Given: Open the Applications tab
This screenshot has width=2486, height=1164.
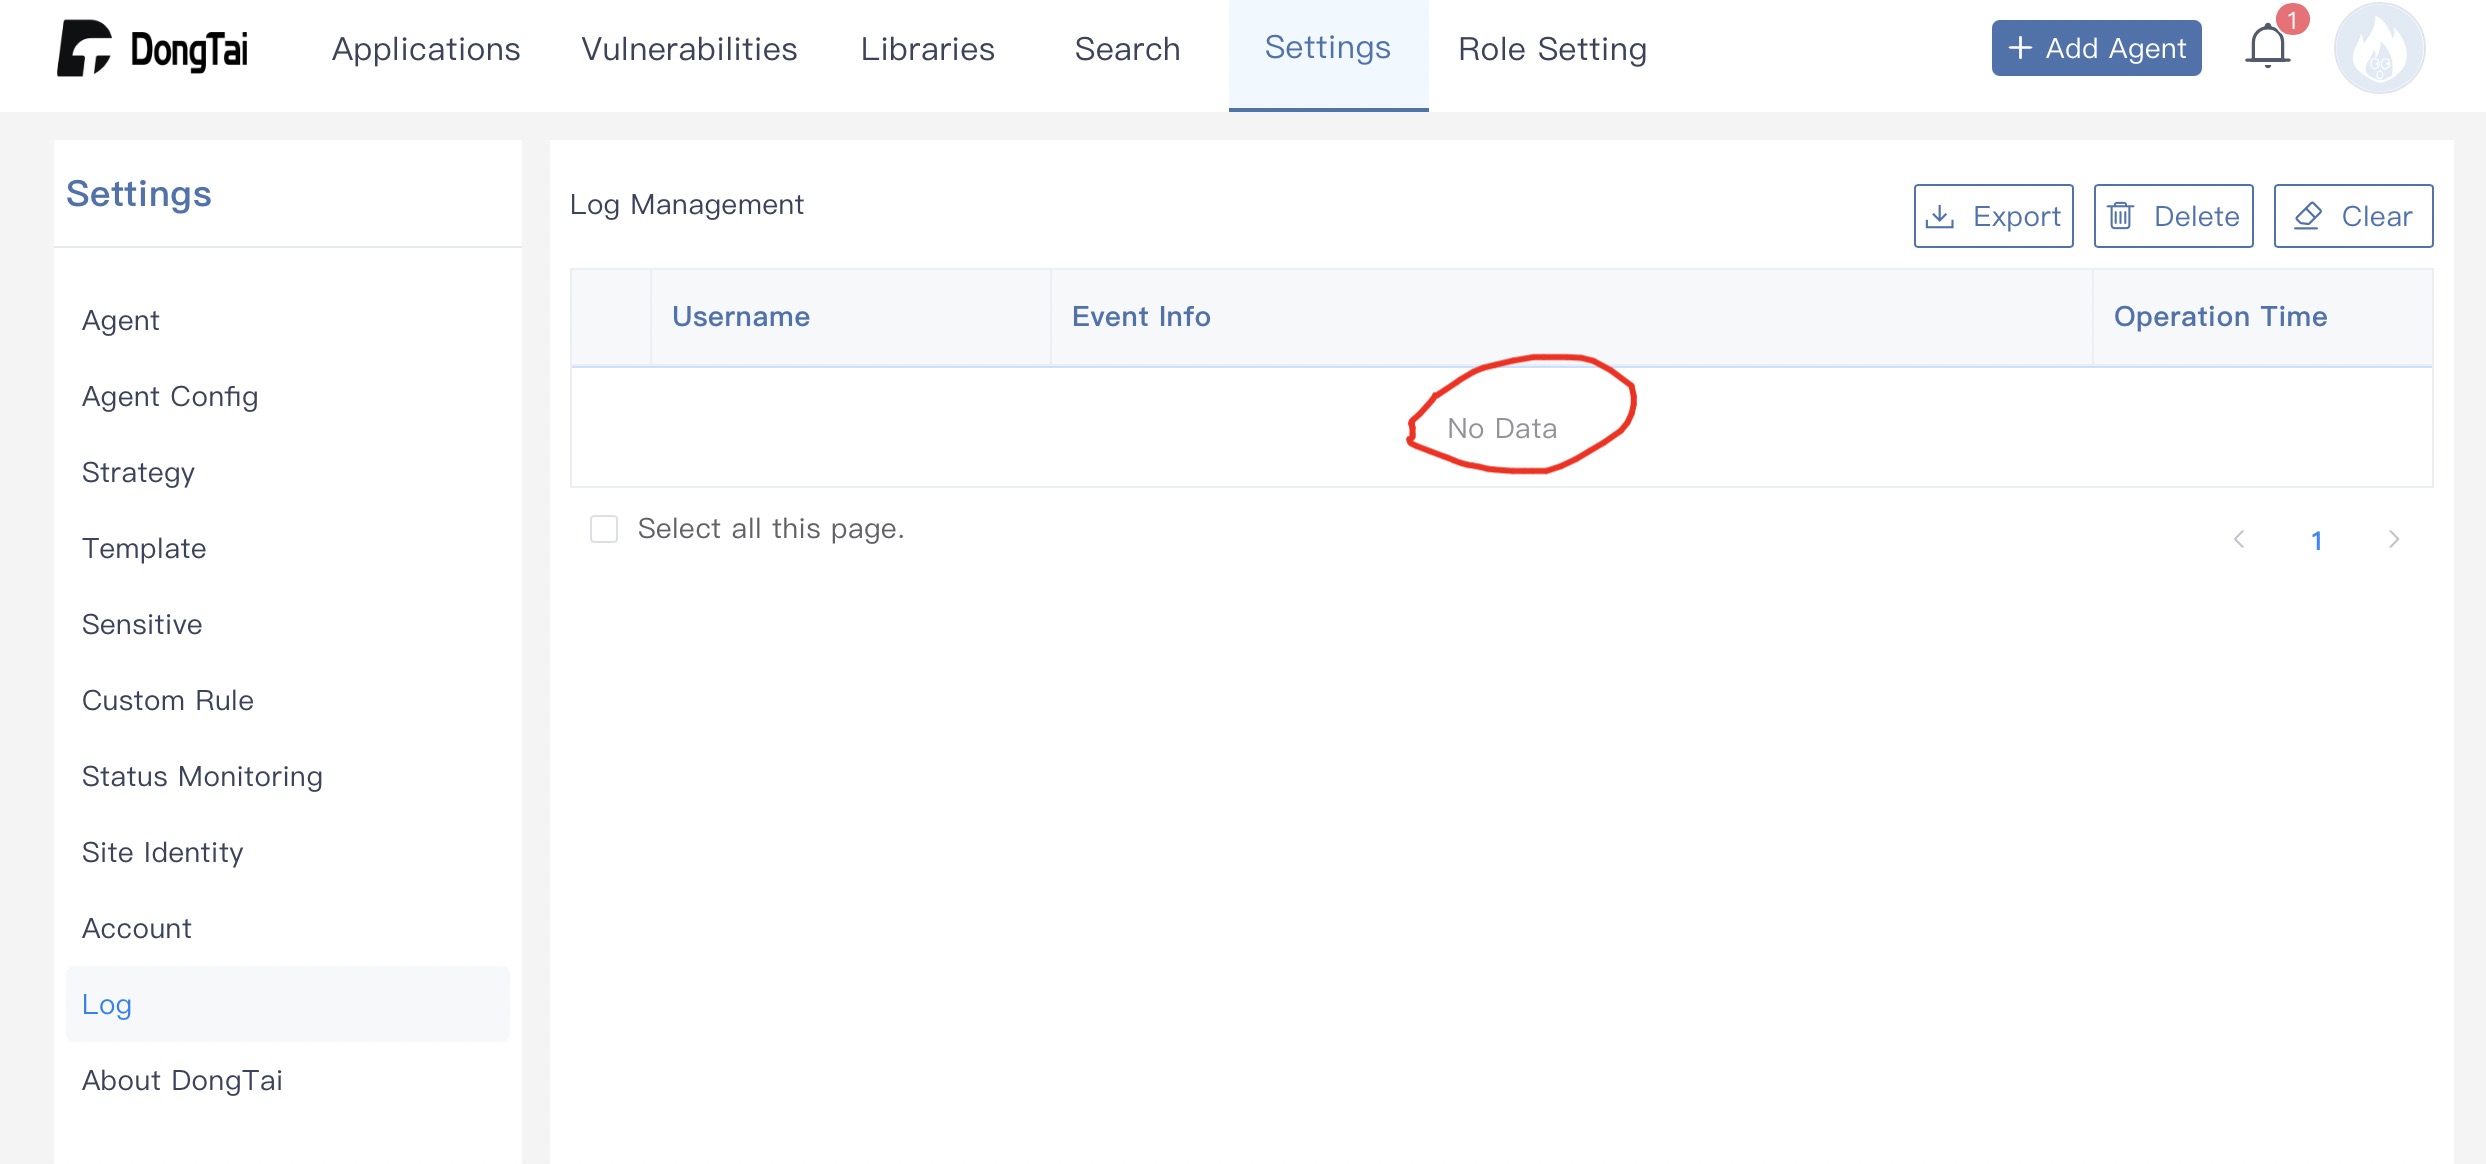Looking at the screenshot, I should (x=426, y=49).
